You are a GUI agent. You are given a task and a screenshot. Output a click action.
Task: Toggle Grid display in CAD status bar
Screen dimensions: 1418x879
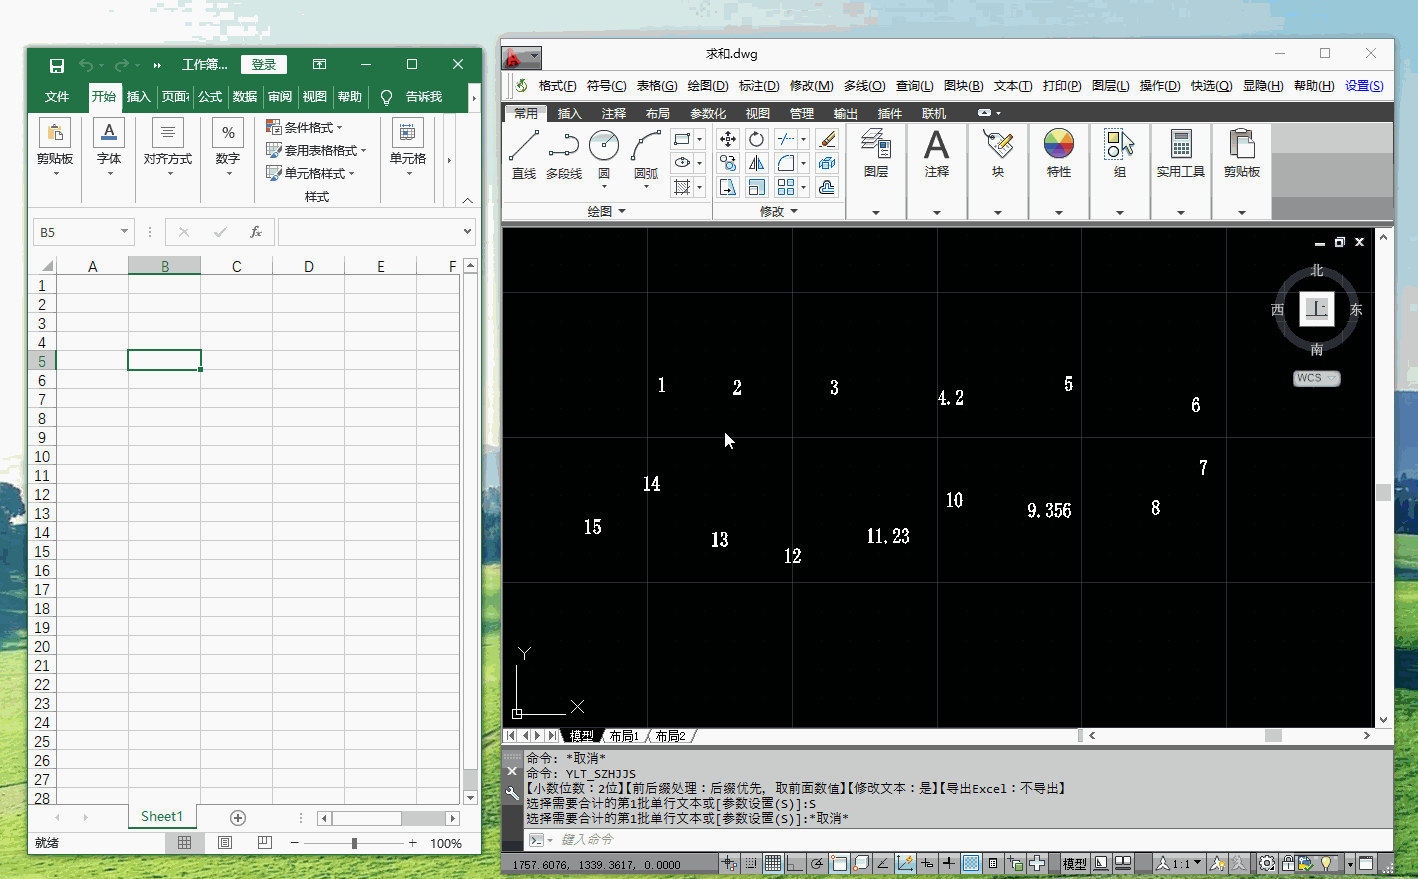(773, 864)
